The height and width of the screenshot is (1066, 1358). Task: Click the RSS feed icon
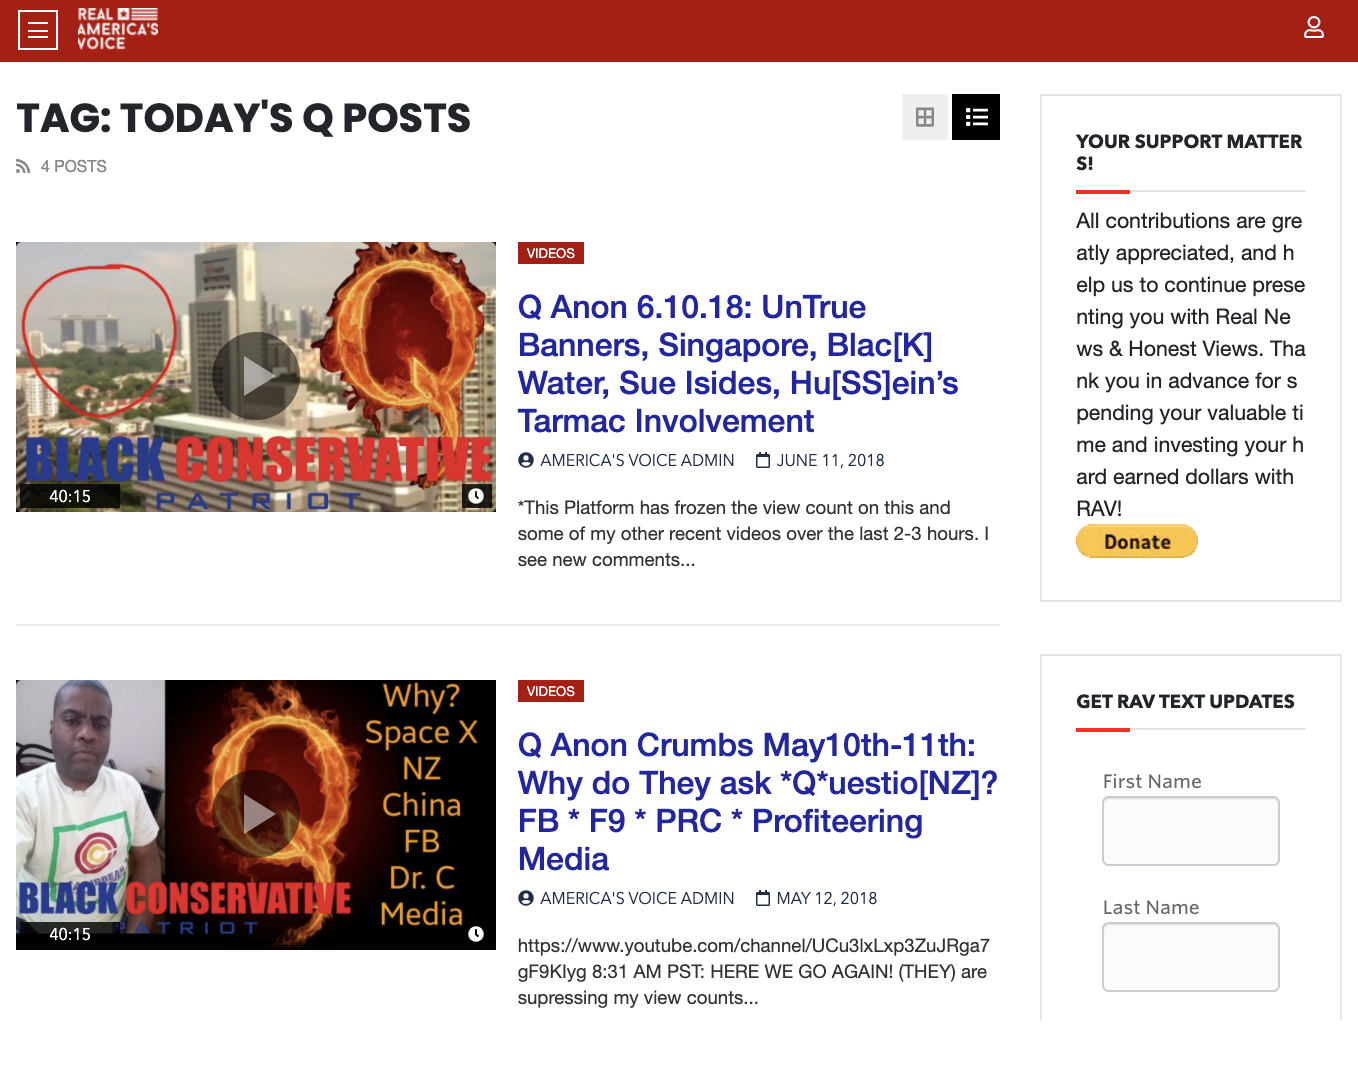[23, 166]
